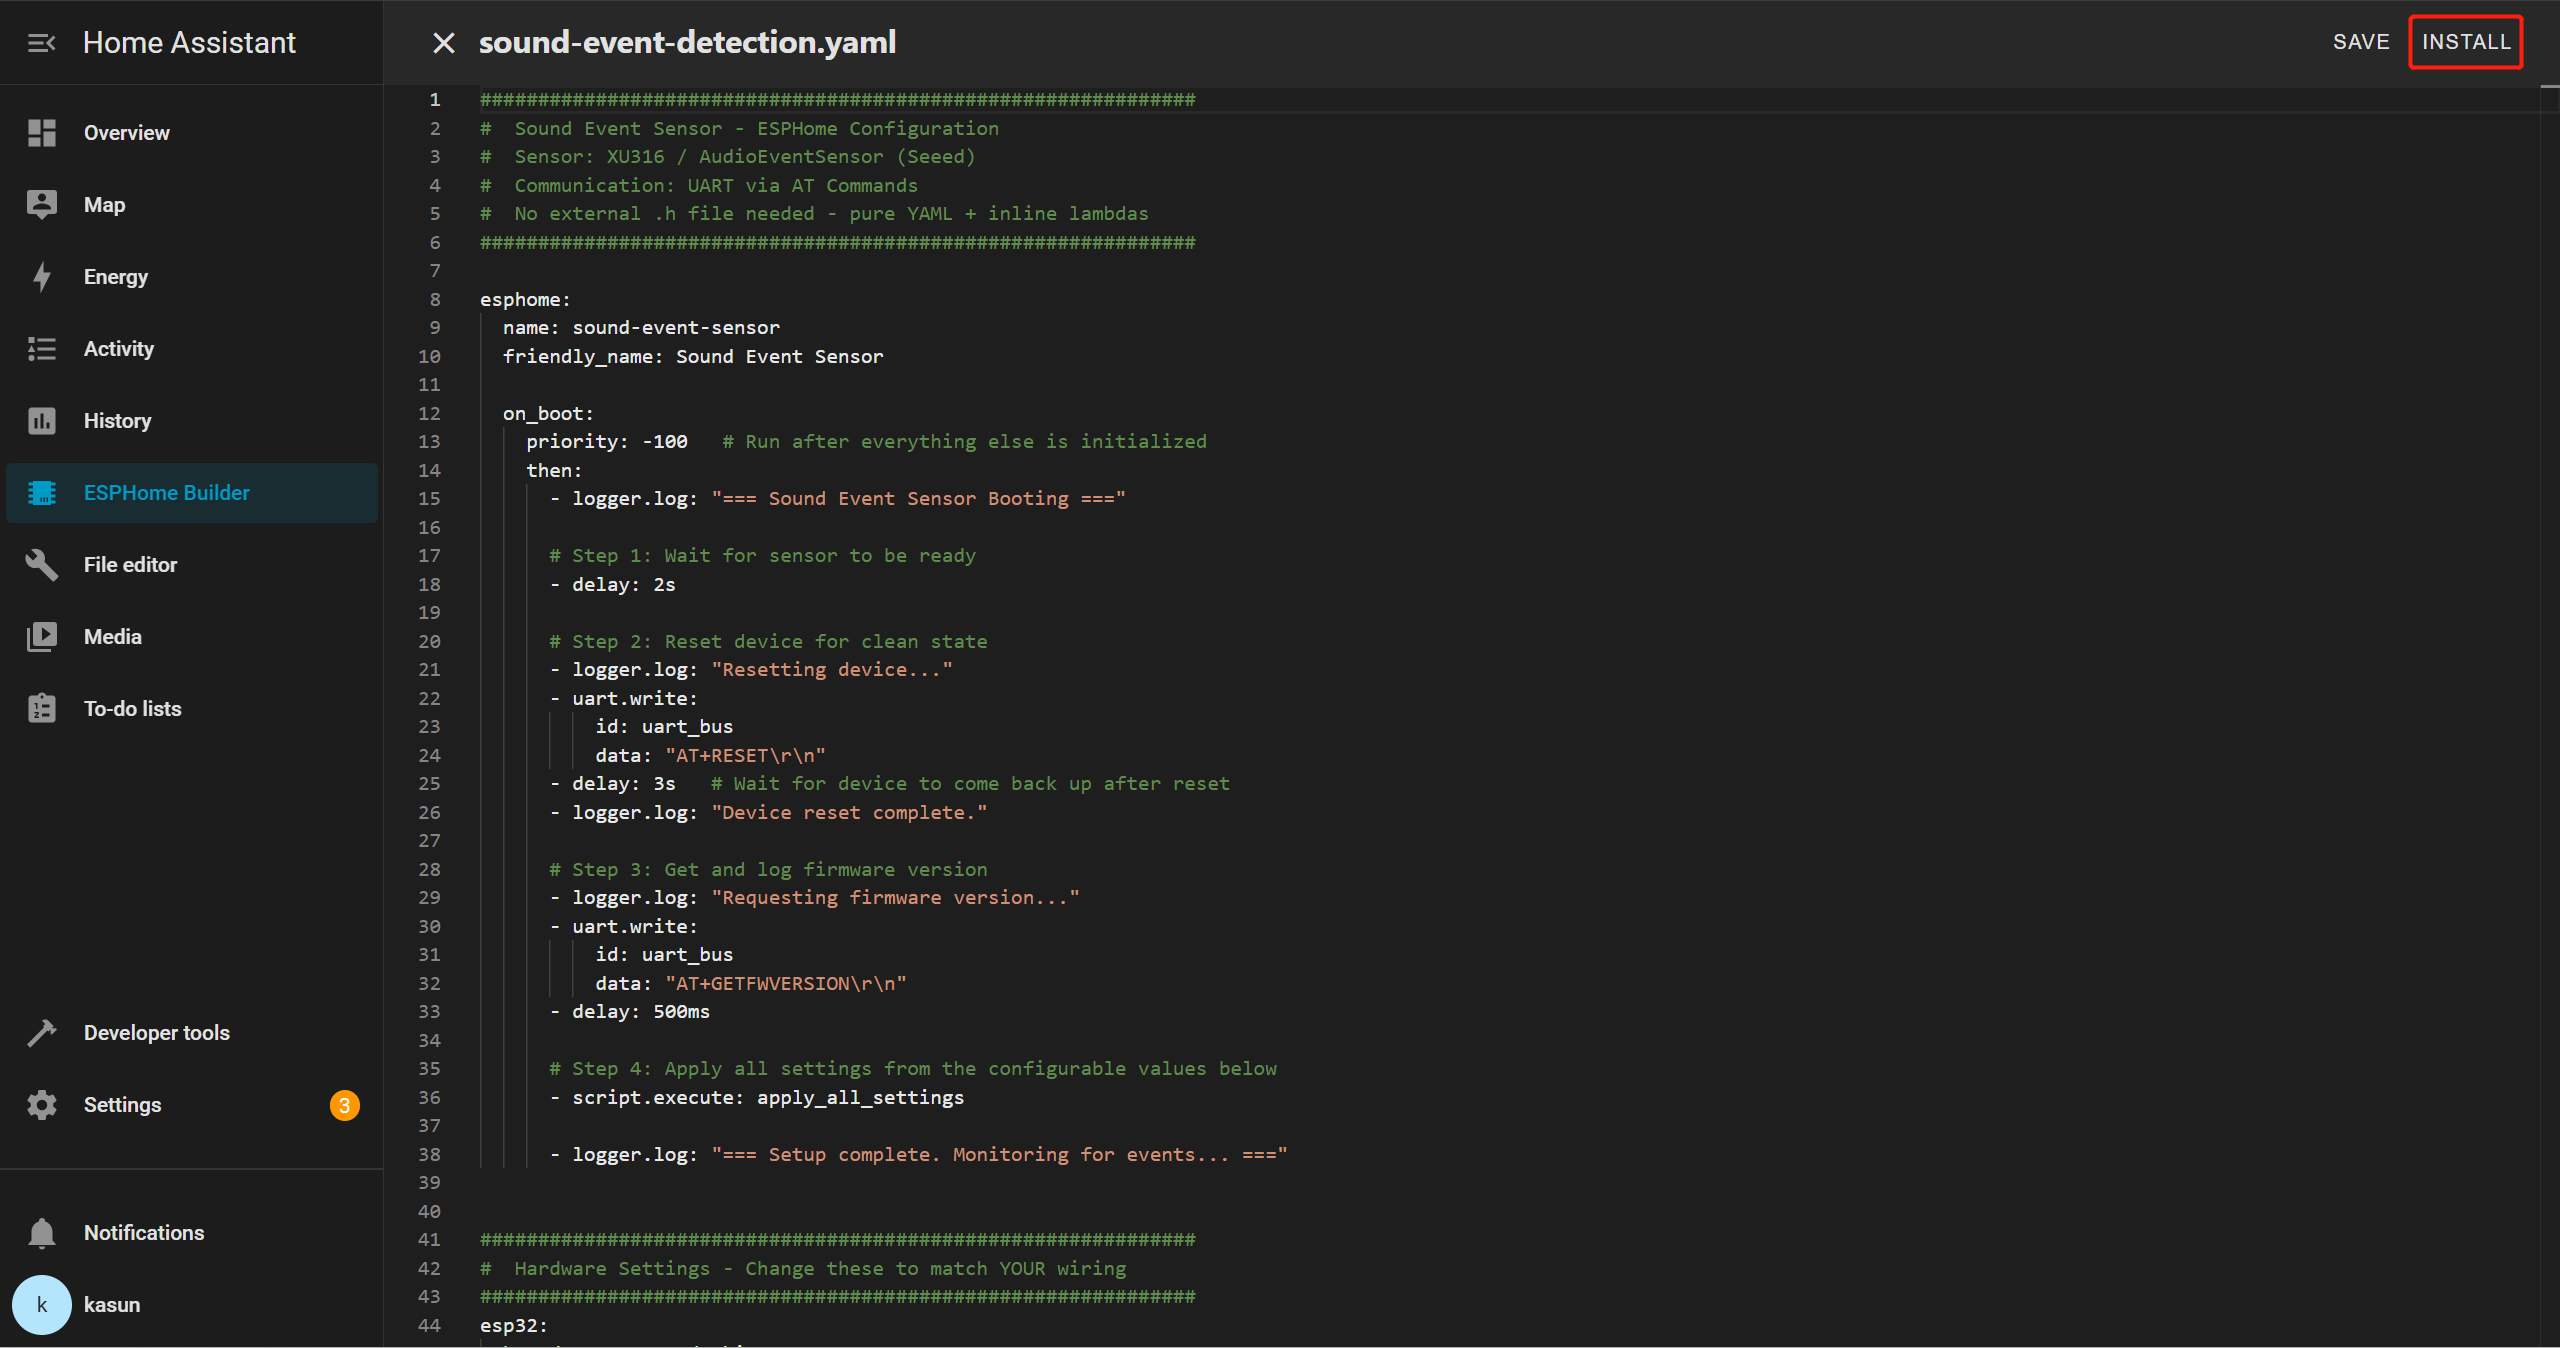
Task: Open the To-do lists clipboard icon
Action: (x=41, y=709)
